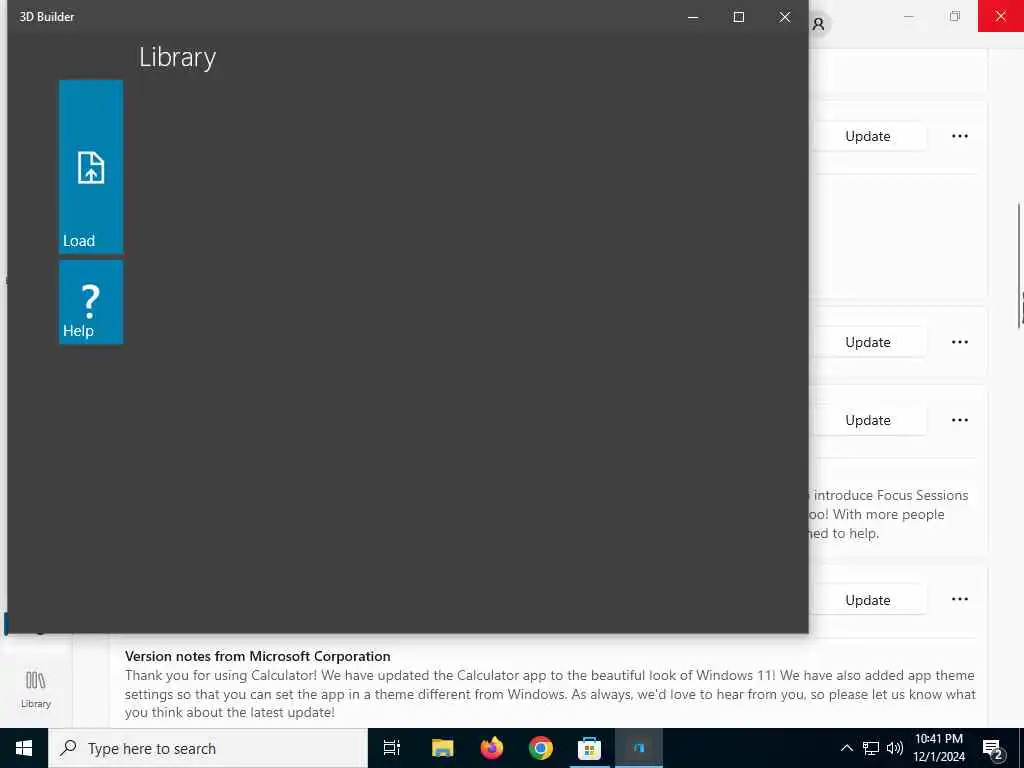Show hidden system tray icons
Viewport: 1024px width, 768px height.
[846, 748]
